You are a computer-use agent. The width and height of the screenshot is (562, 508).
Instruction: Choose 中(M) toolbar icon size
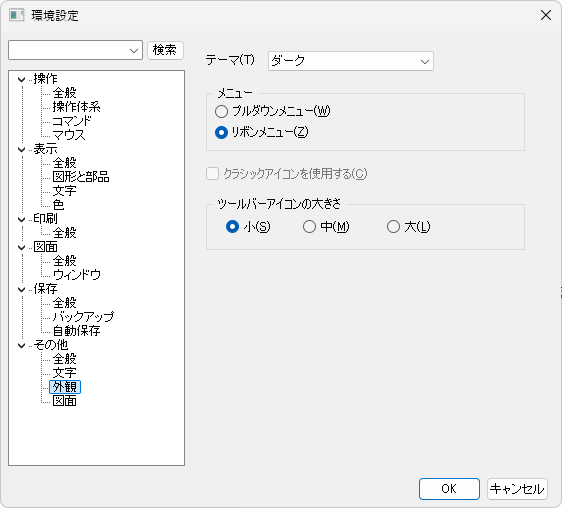tap(309, 227)
